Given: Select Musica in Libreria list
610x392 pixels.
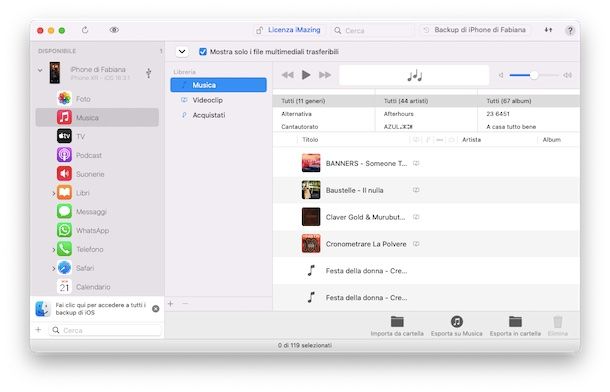Looking at the screenshot, I should pos(218,85).
